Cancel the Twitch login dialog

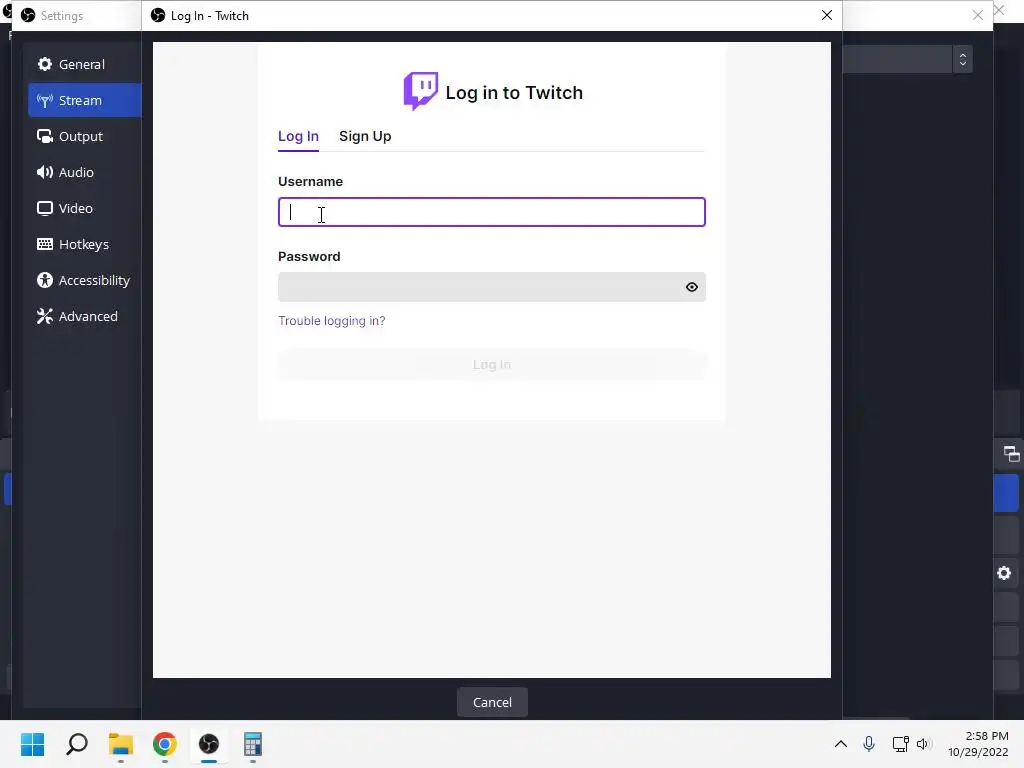pos(492,702)
